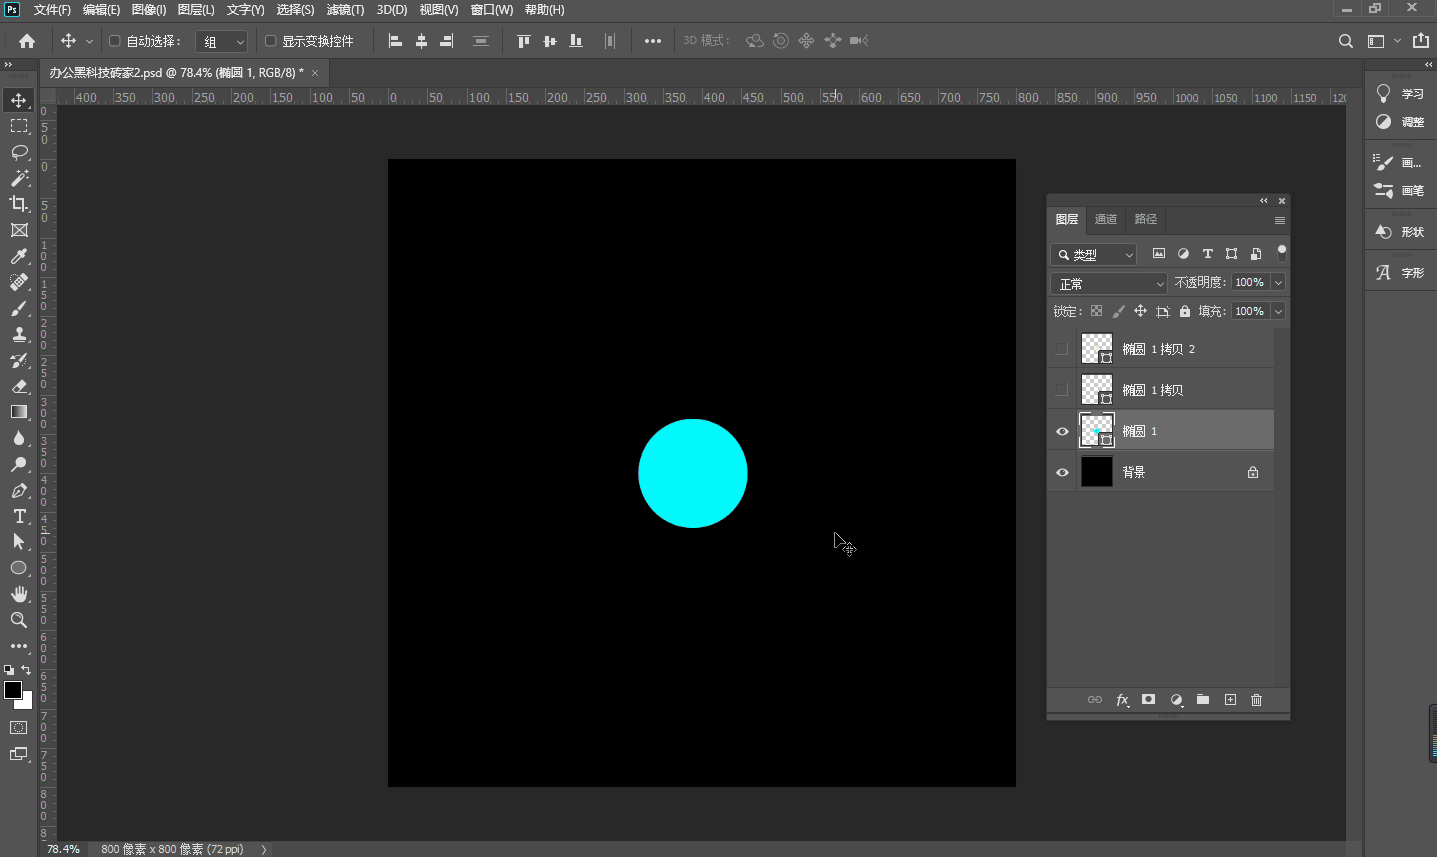Check 显示变换控件 in the options bar

(x=269, y=41)
